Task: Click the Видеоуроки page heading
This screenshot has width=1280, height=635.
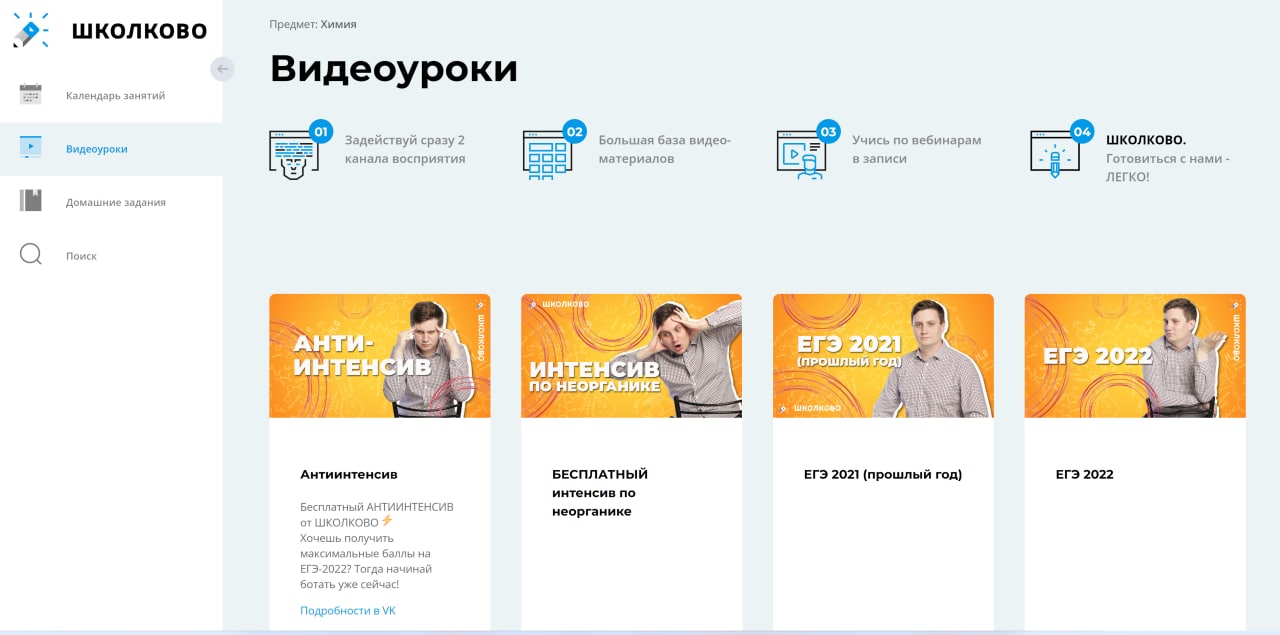Action: [394, 68]
